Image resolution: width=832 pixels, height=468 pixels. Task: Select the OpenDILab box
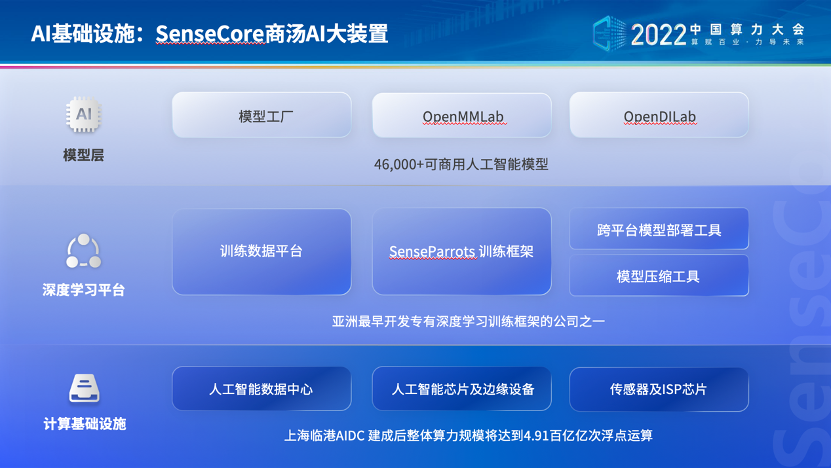pos(659,115)
